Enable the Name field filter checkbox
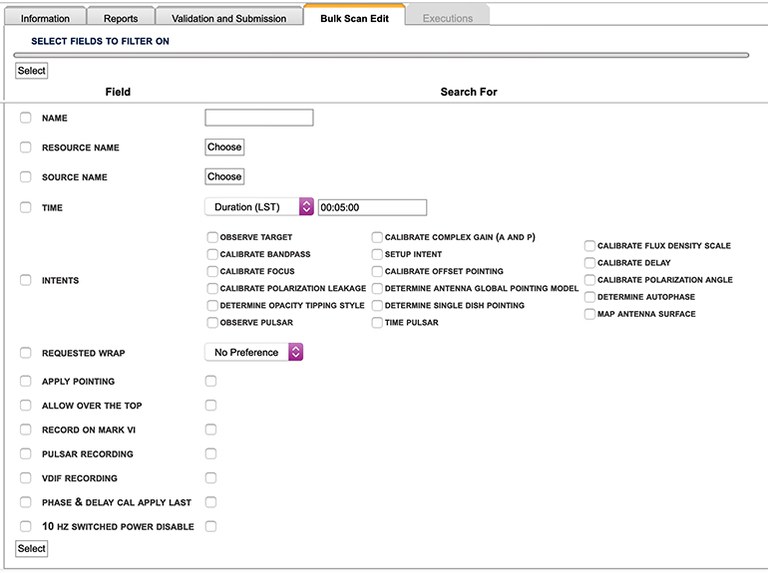The image size is (768, 573). tap(26, 118)
